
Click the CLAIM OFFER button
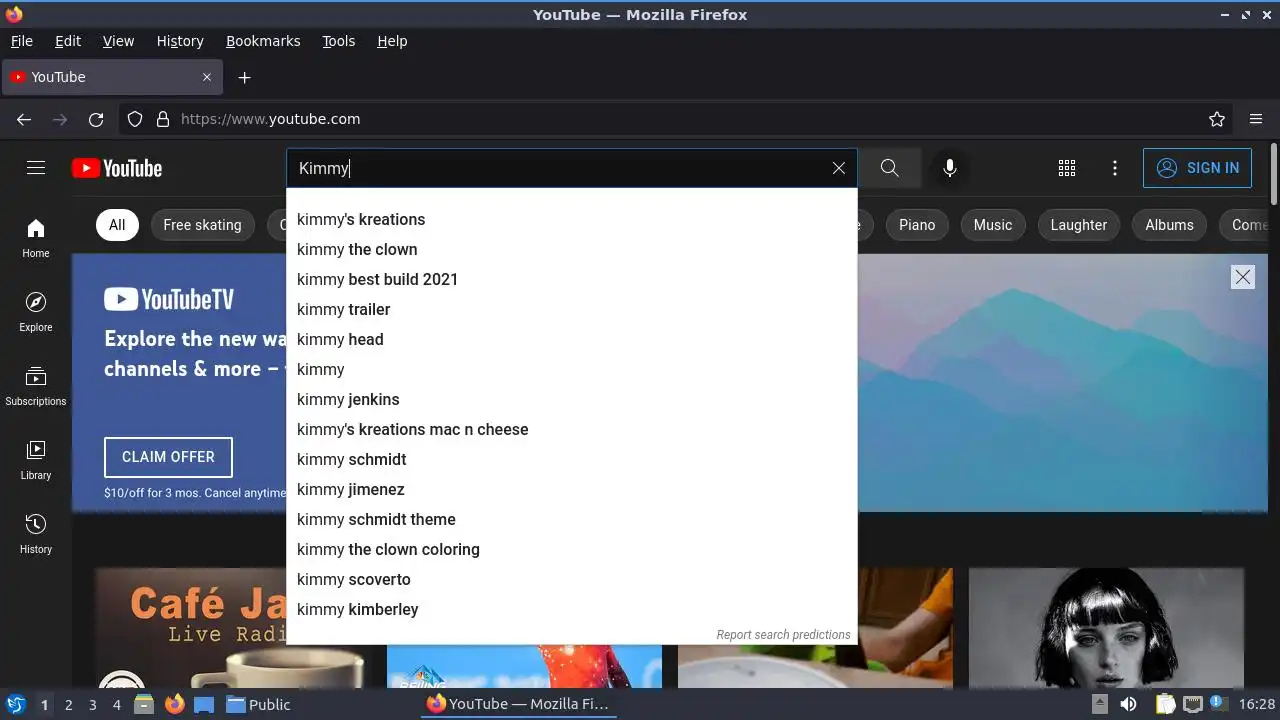(x=168, y=457)
